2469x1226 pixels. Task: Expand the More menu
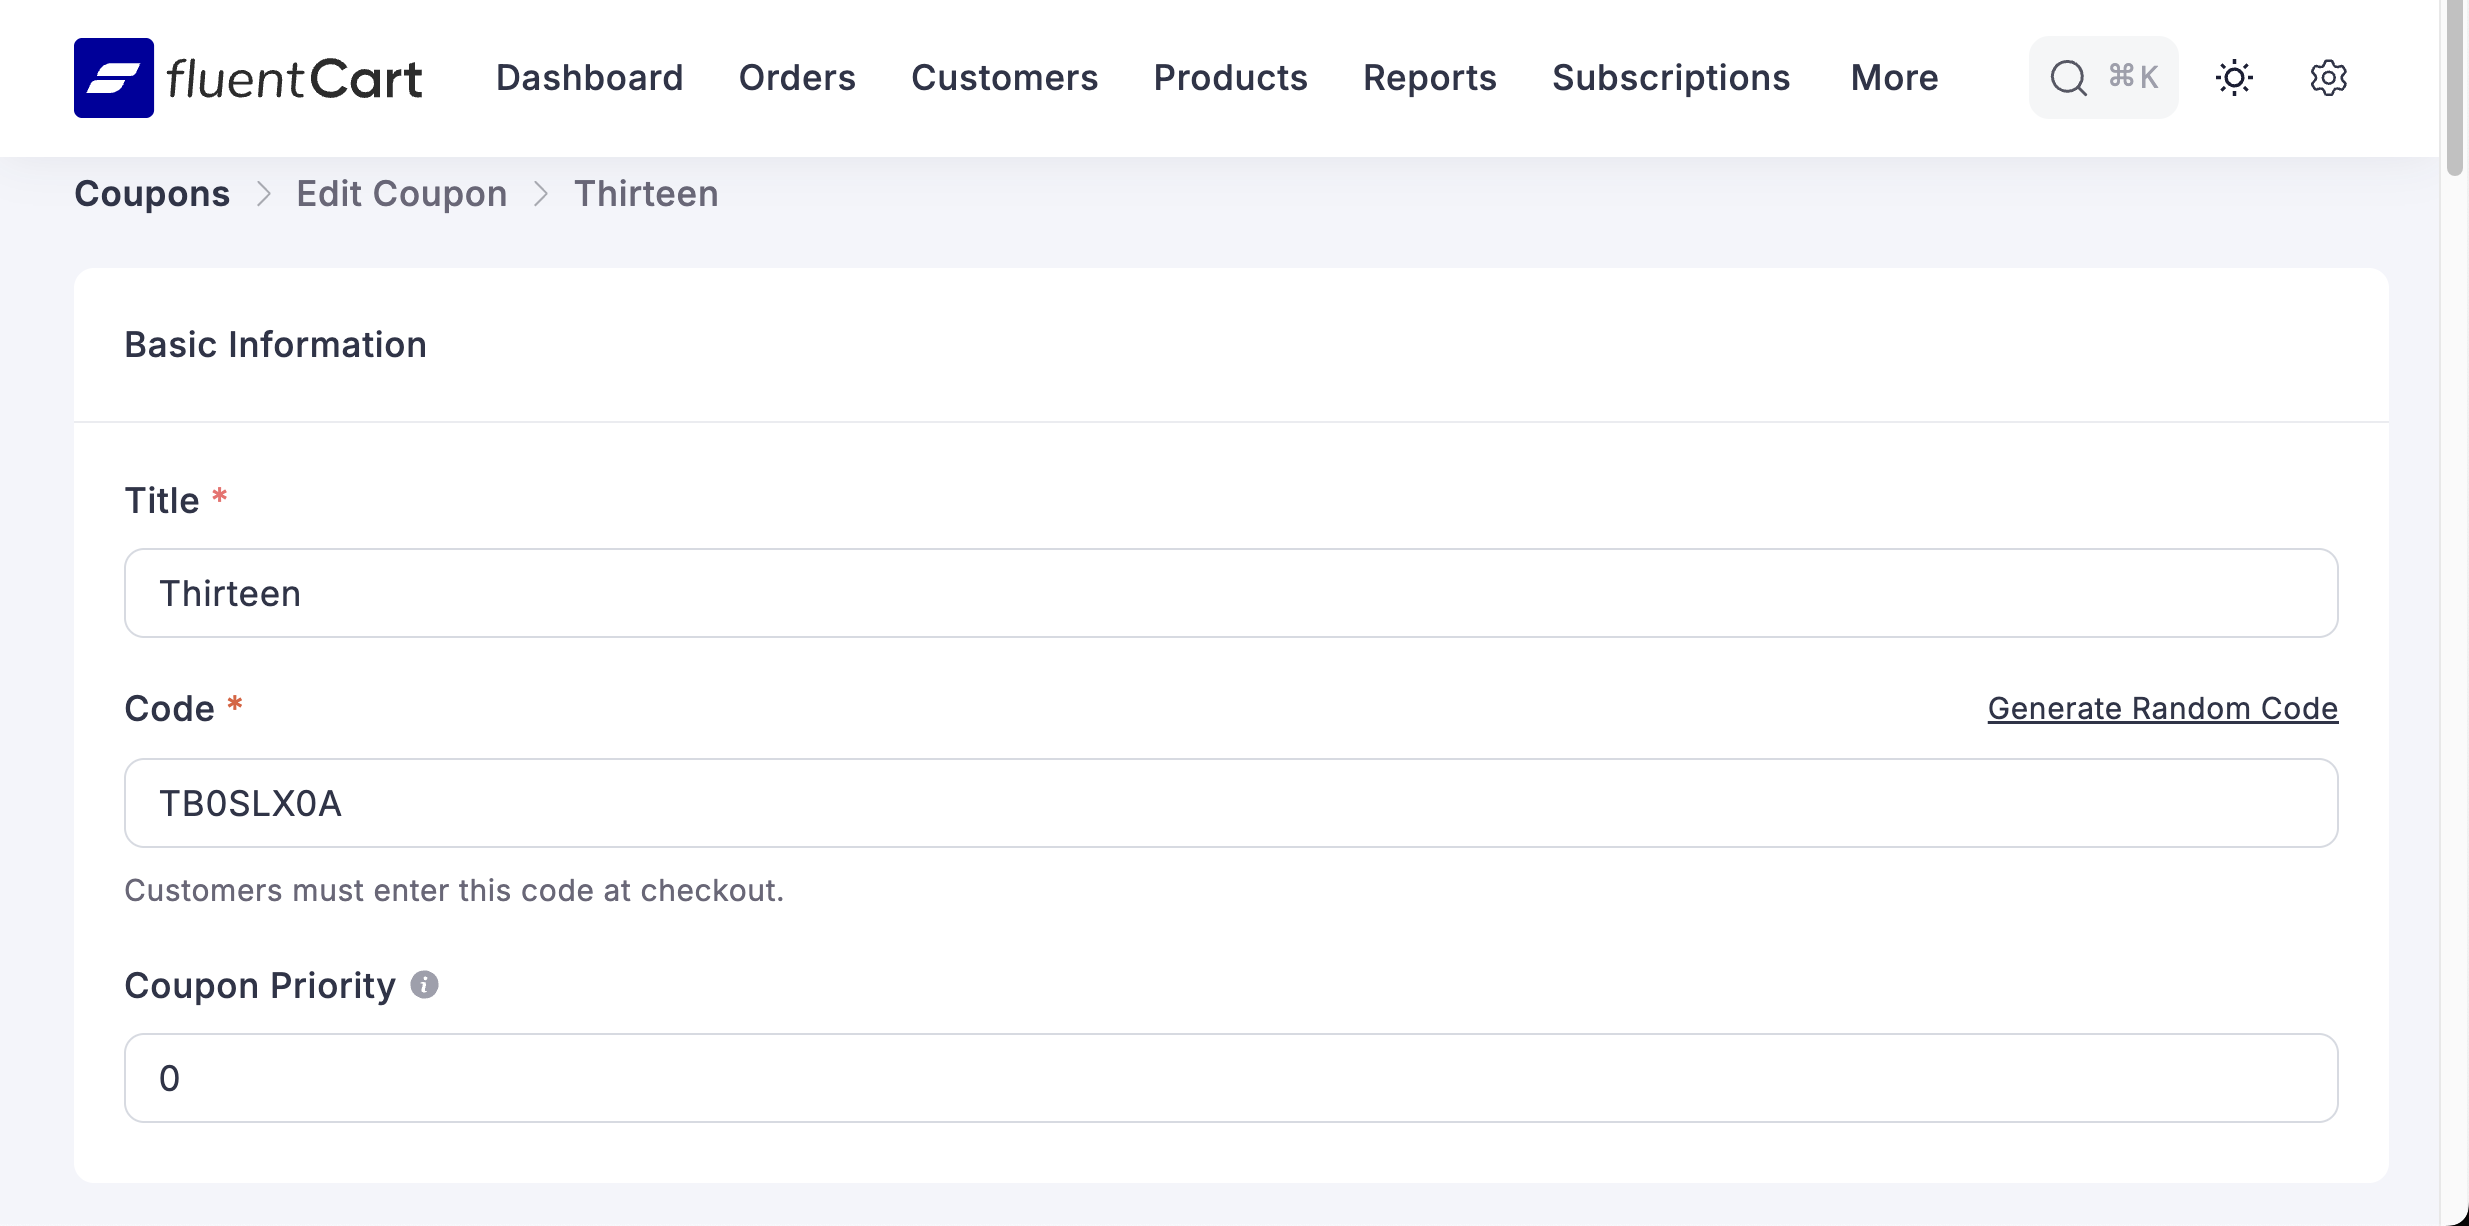[1894, 78]
